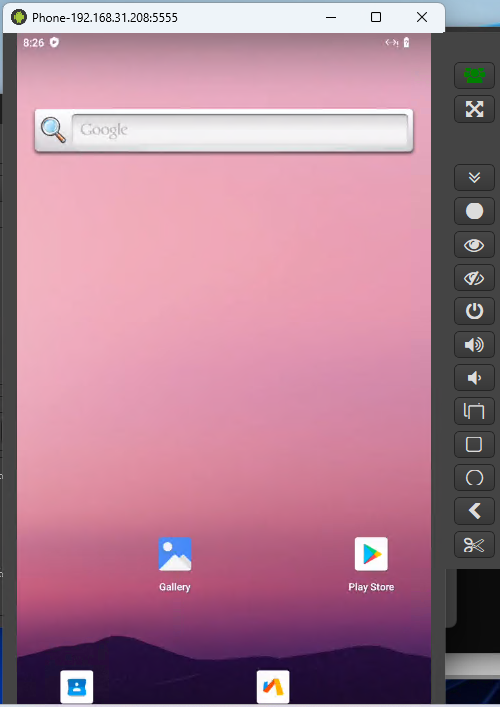Viewport: 500px width, 707px height.
Task: Click the green group control icon
Action: (474, 75)
